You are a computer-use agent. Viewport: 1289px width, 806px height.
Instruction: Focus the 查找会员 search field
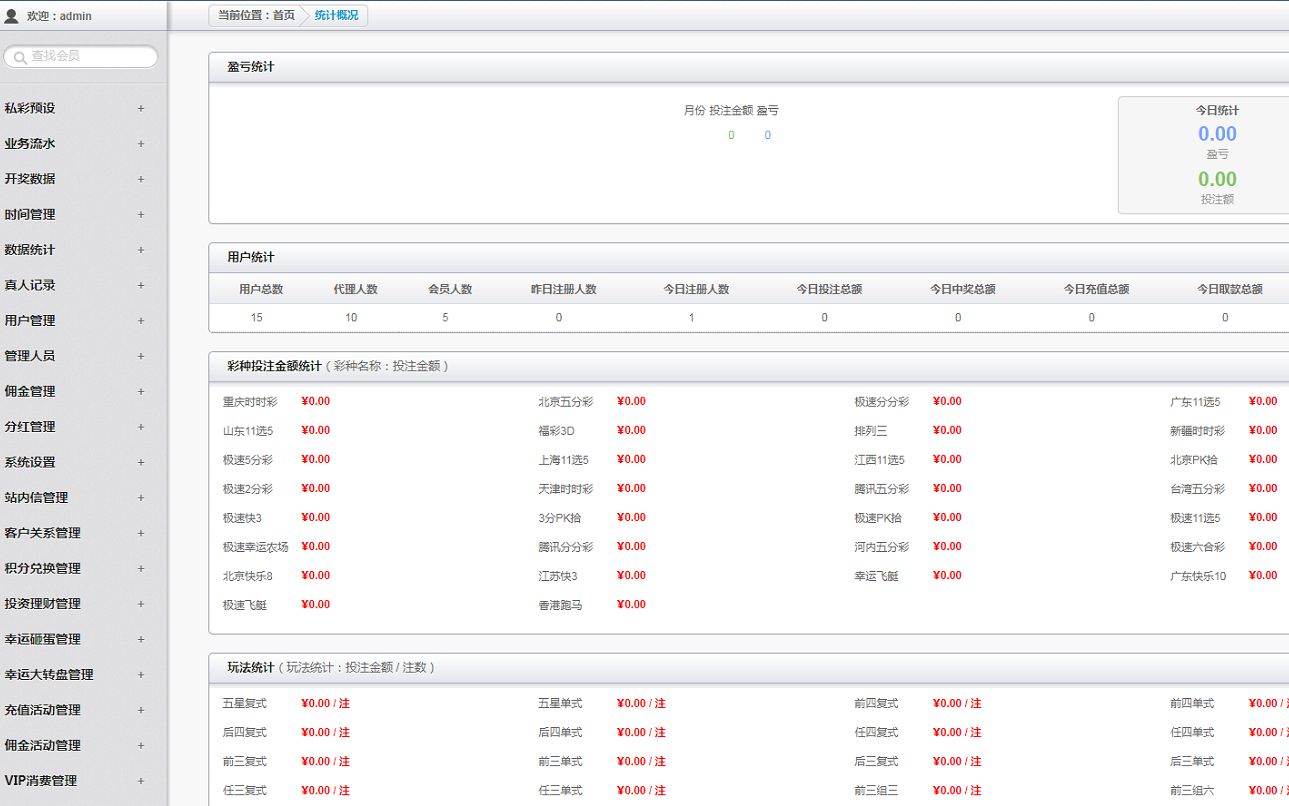pyautogui.click(x=81, y=57)
